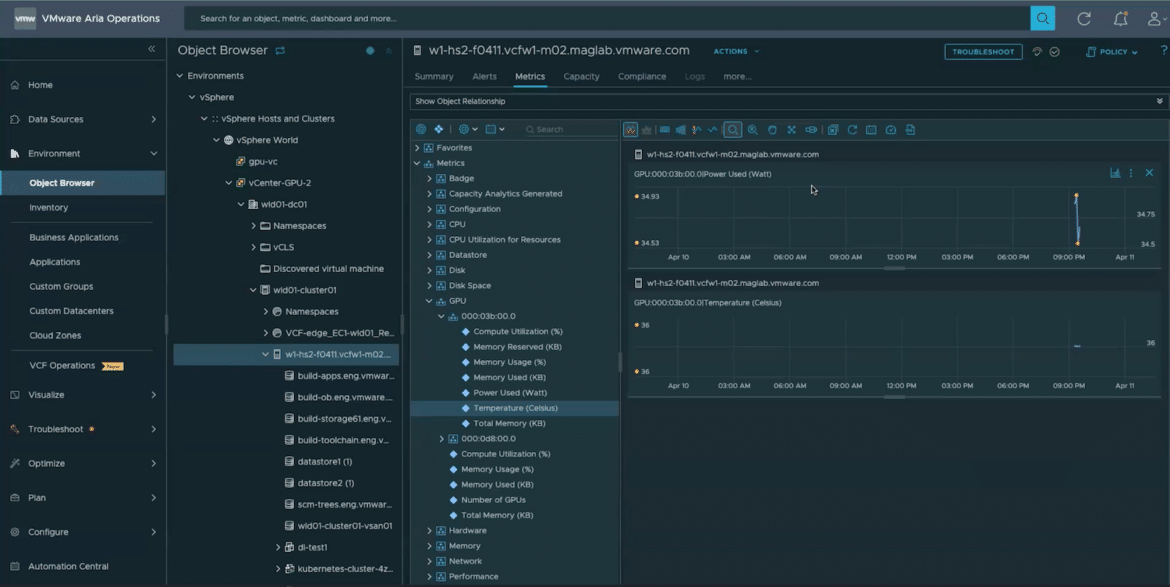Image resolution: width=1170 pixels, height=587 pixels.
Task: Switch to the Summary tab
Action: [434, 76]
